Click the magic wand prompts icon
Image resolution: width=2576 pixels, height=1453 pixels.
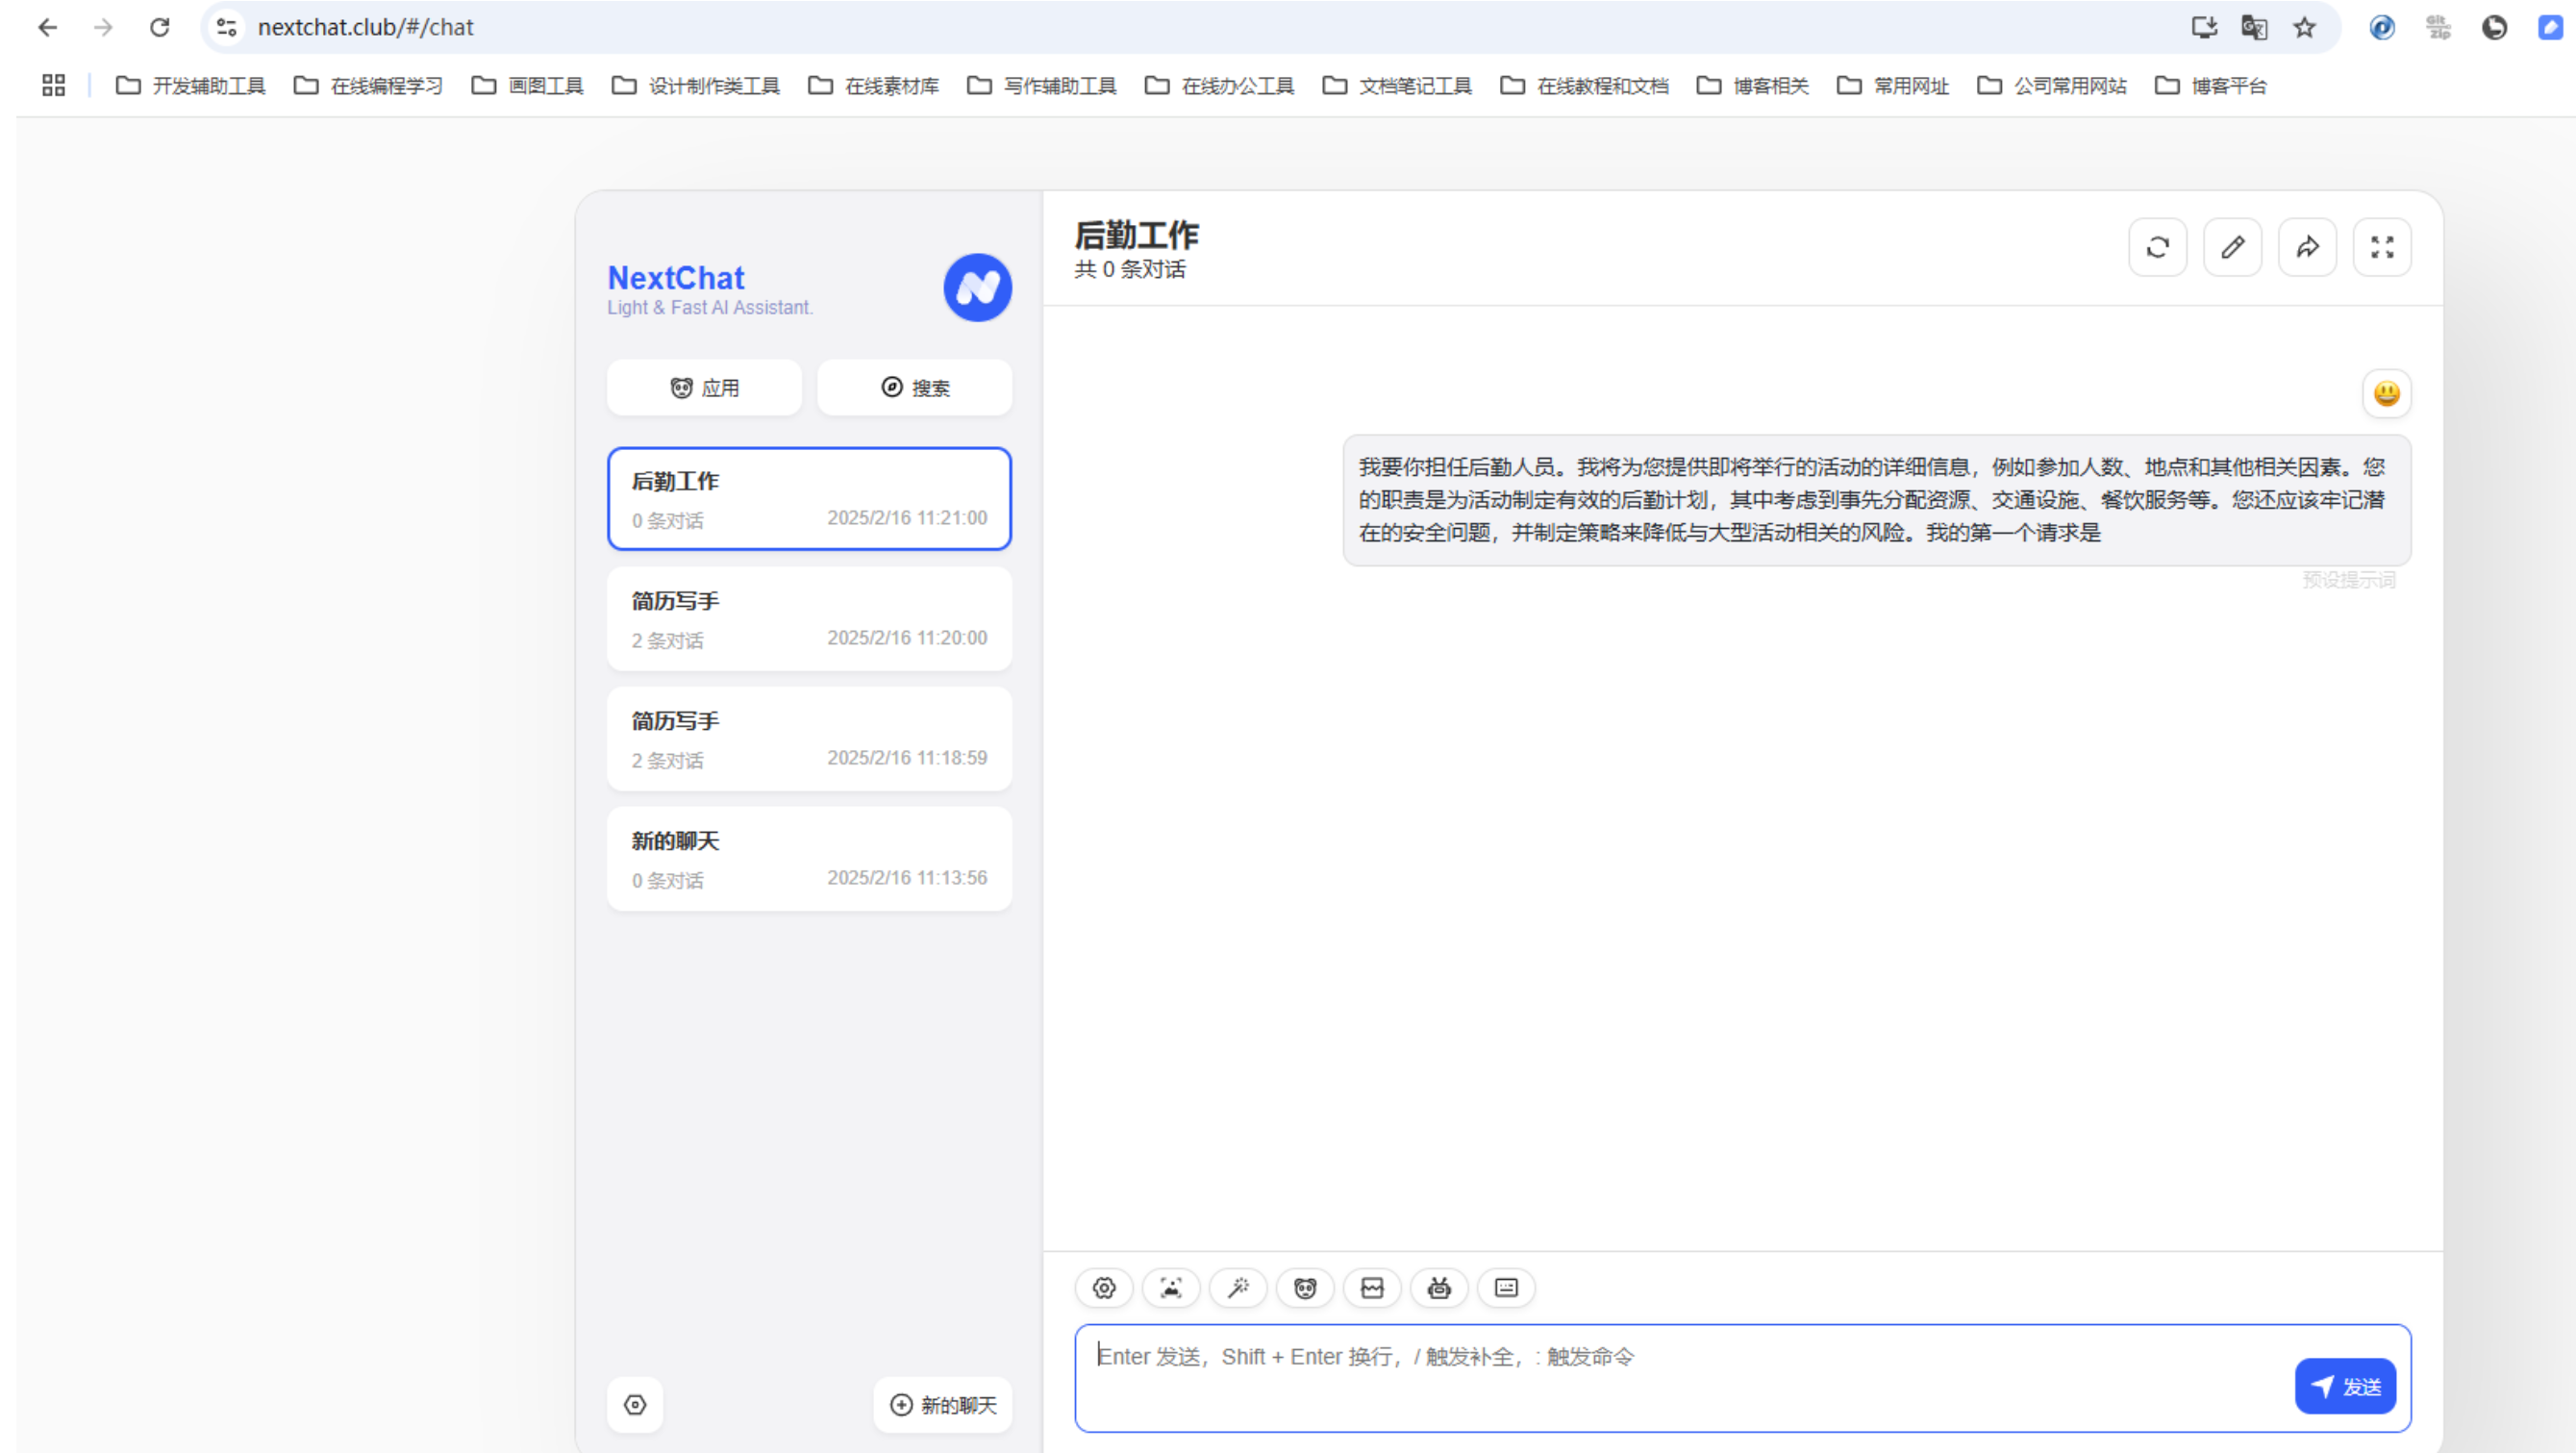coord(1237,1288)
